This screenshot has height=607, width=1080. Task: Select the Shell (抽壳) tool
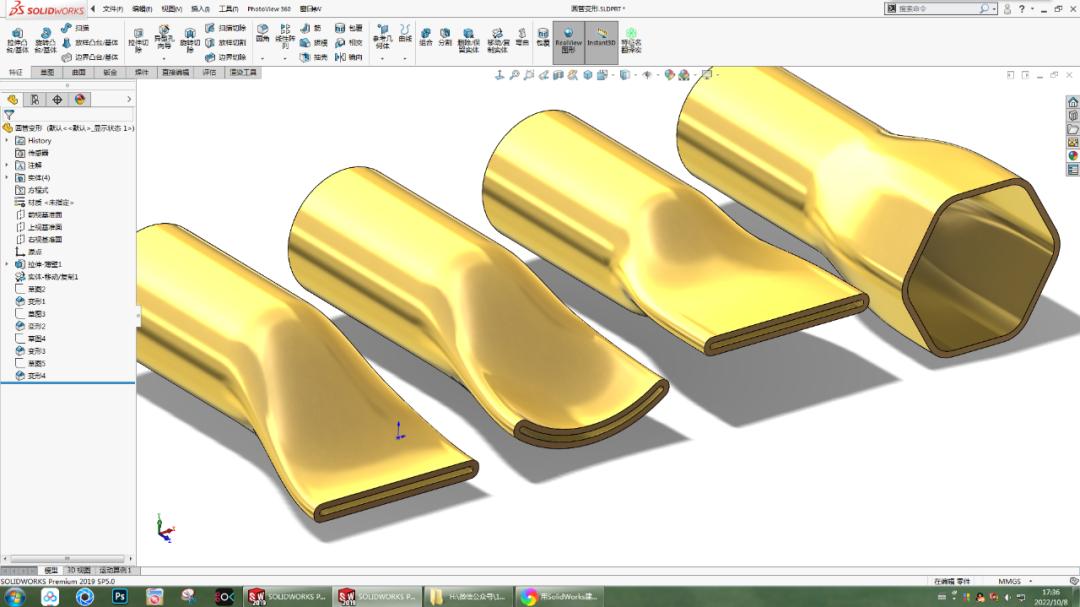pos(305,58)
